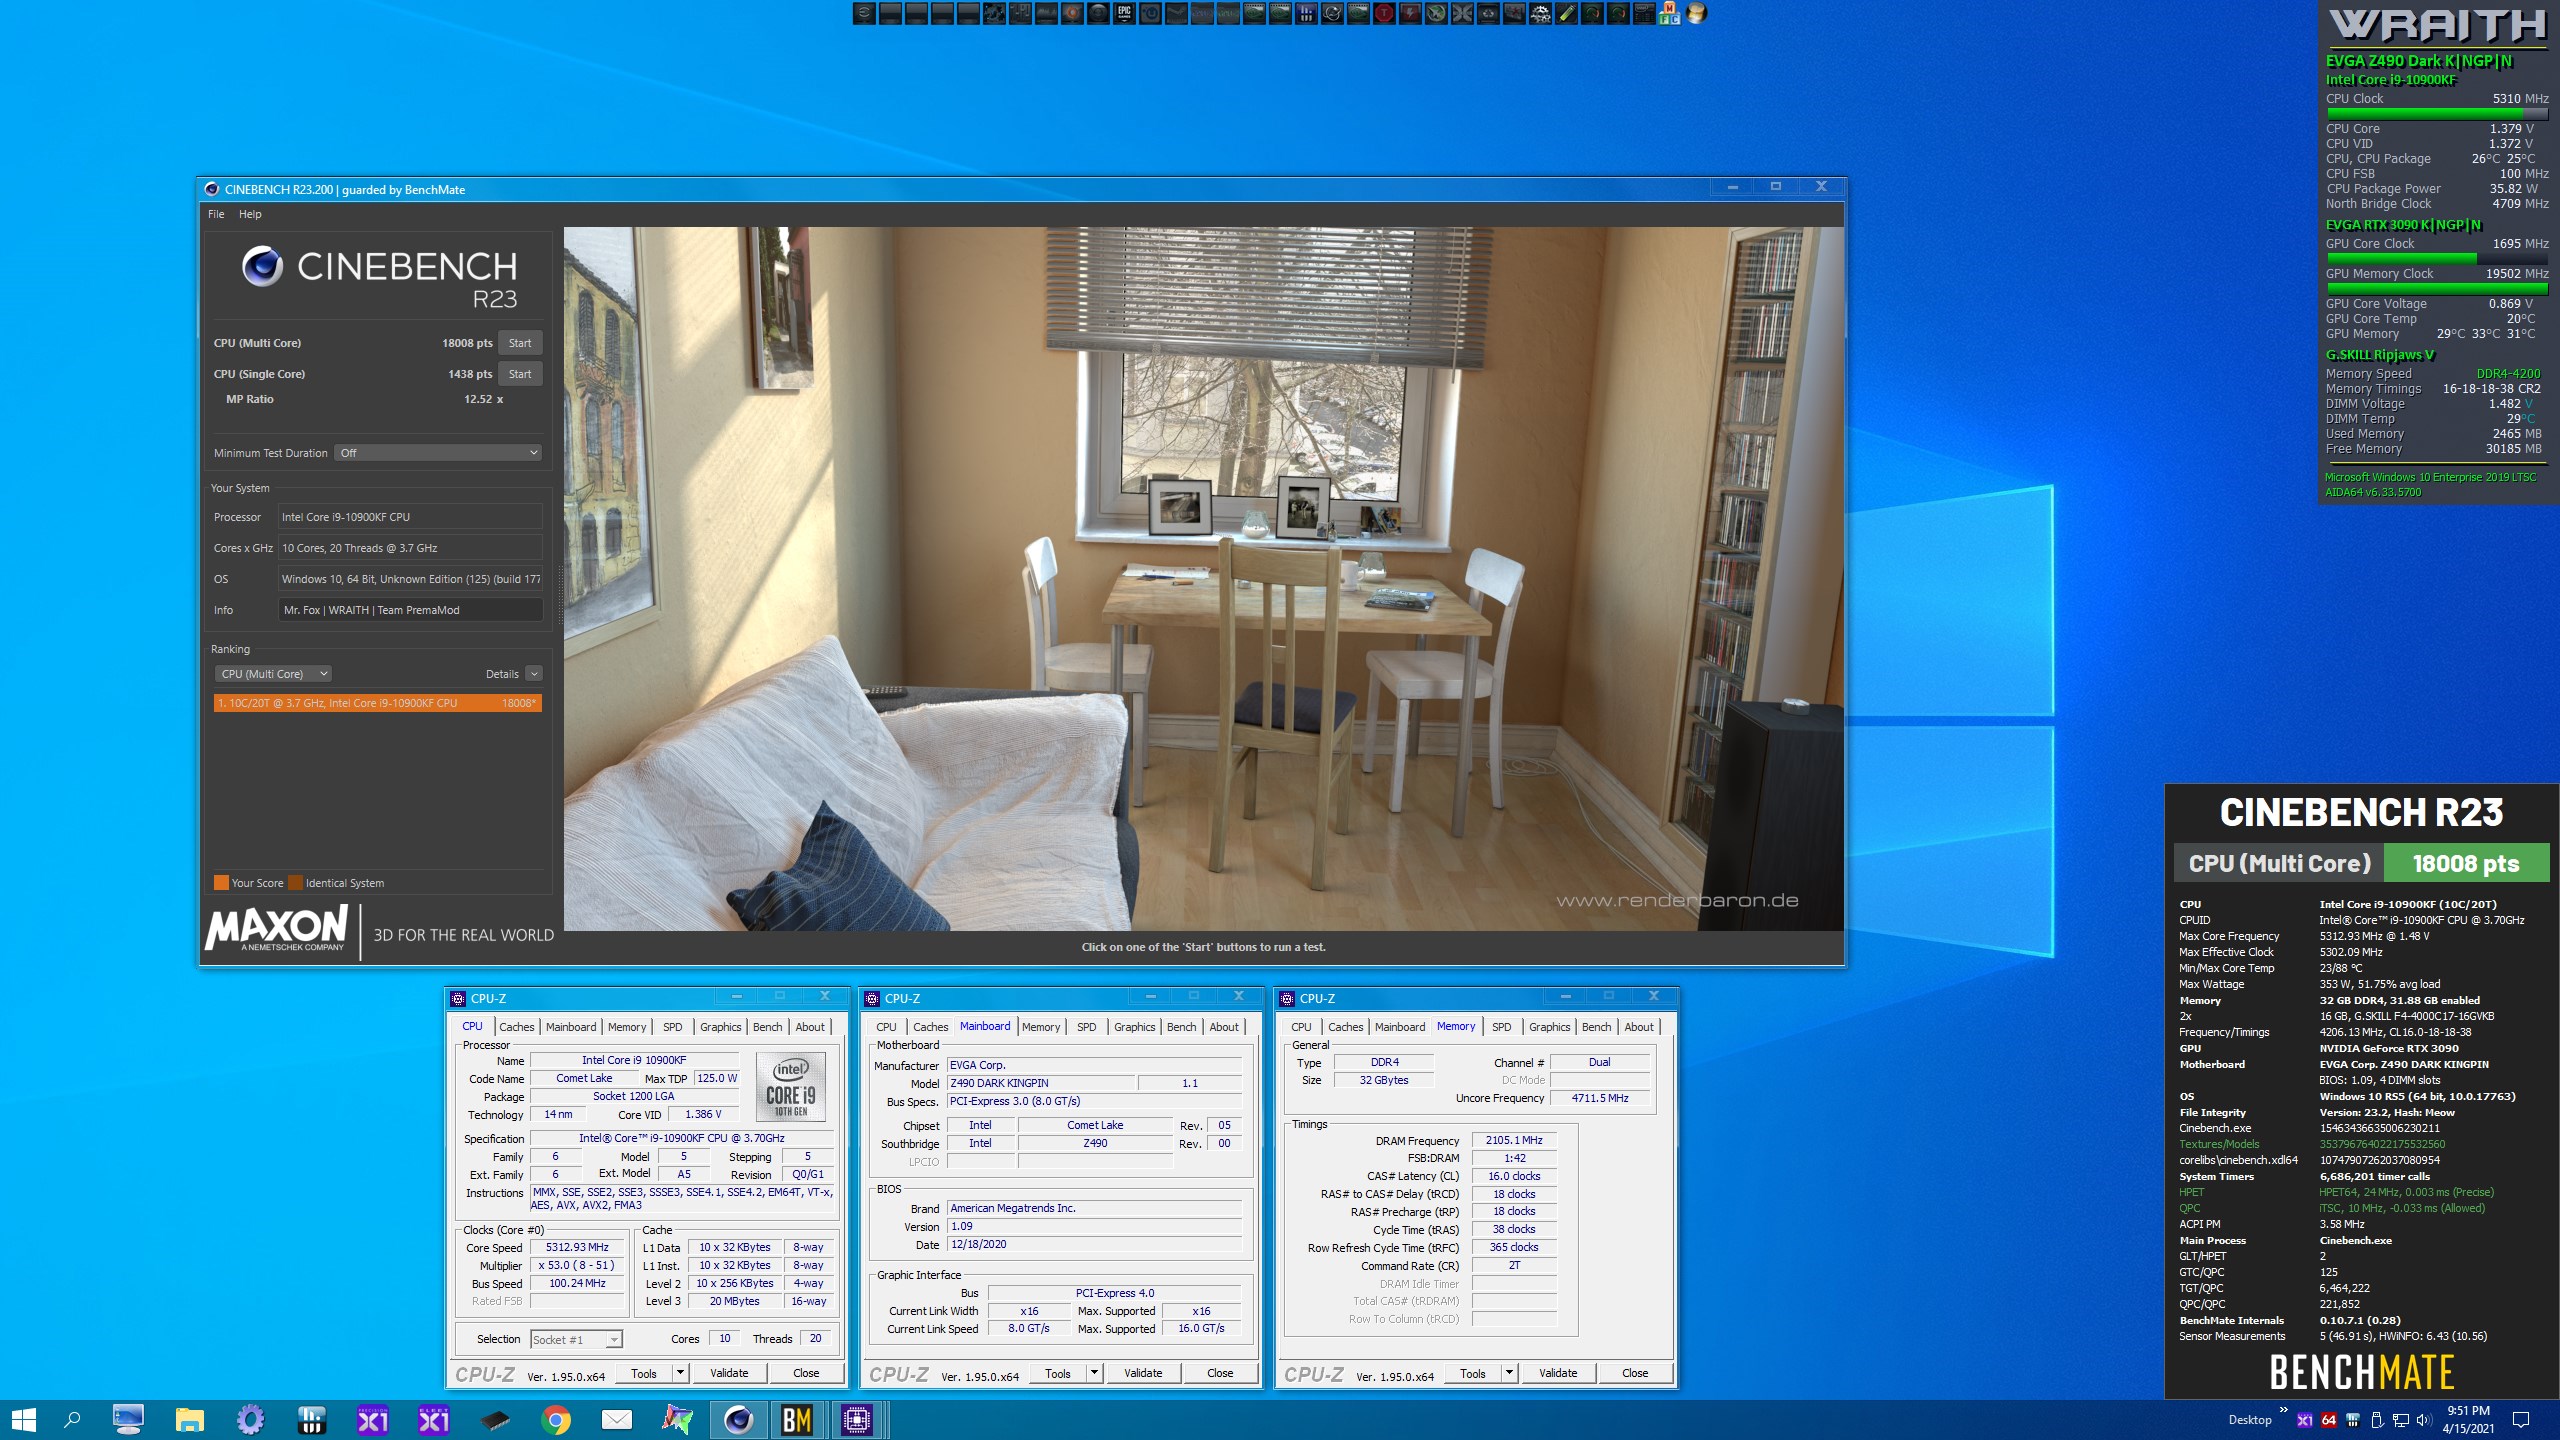The image size is (2560, 1440).
Task: Open the Cinebench File menu
Action: [216, 214]
